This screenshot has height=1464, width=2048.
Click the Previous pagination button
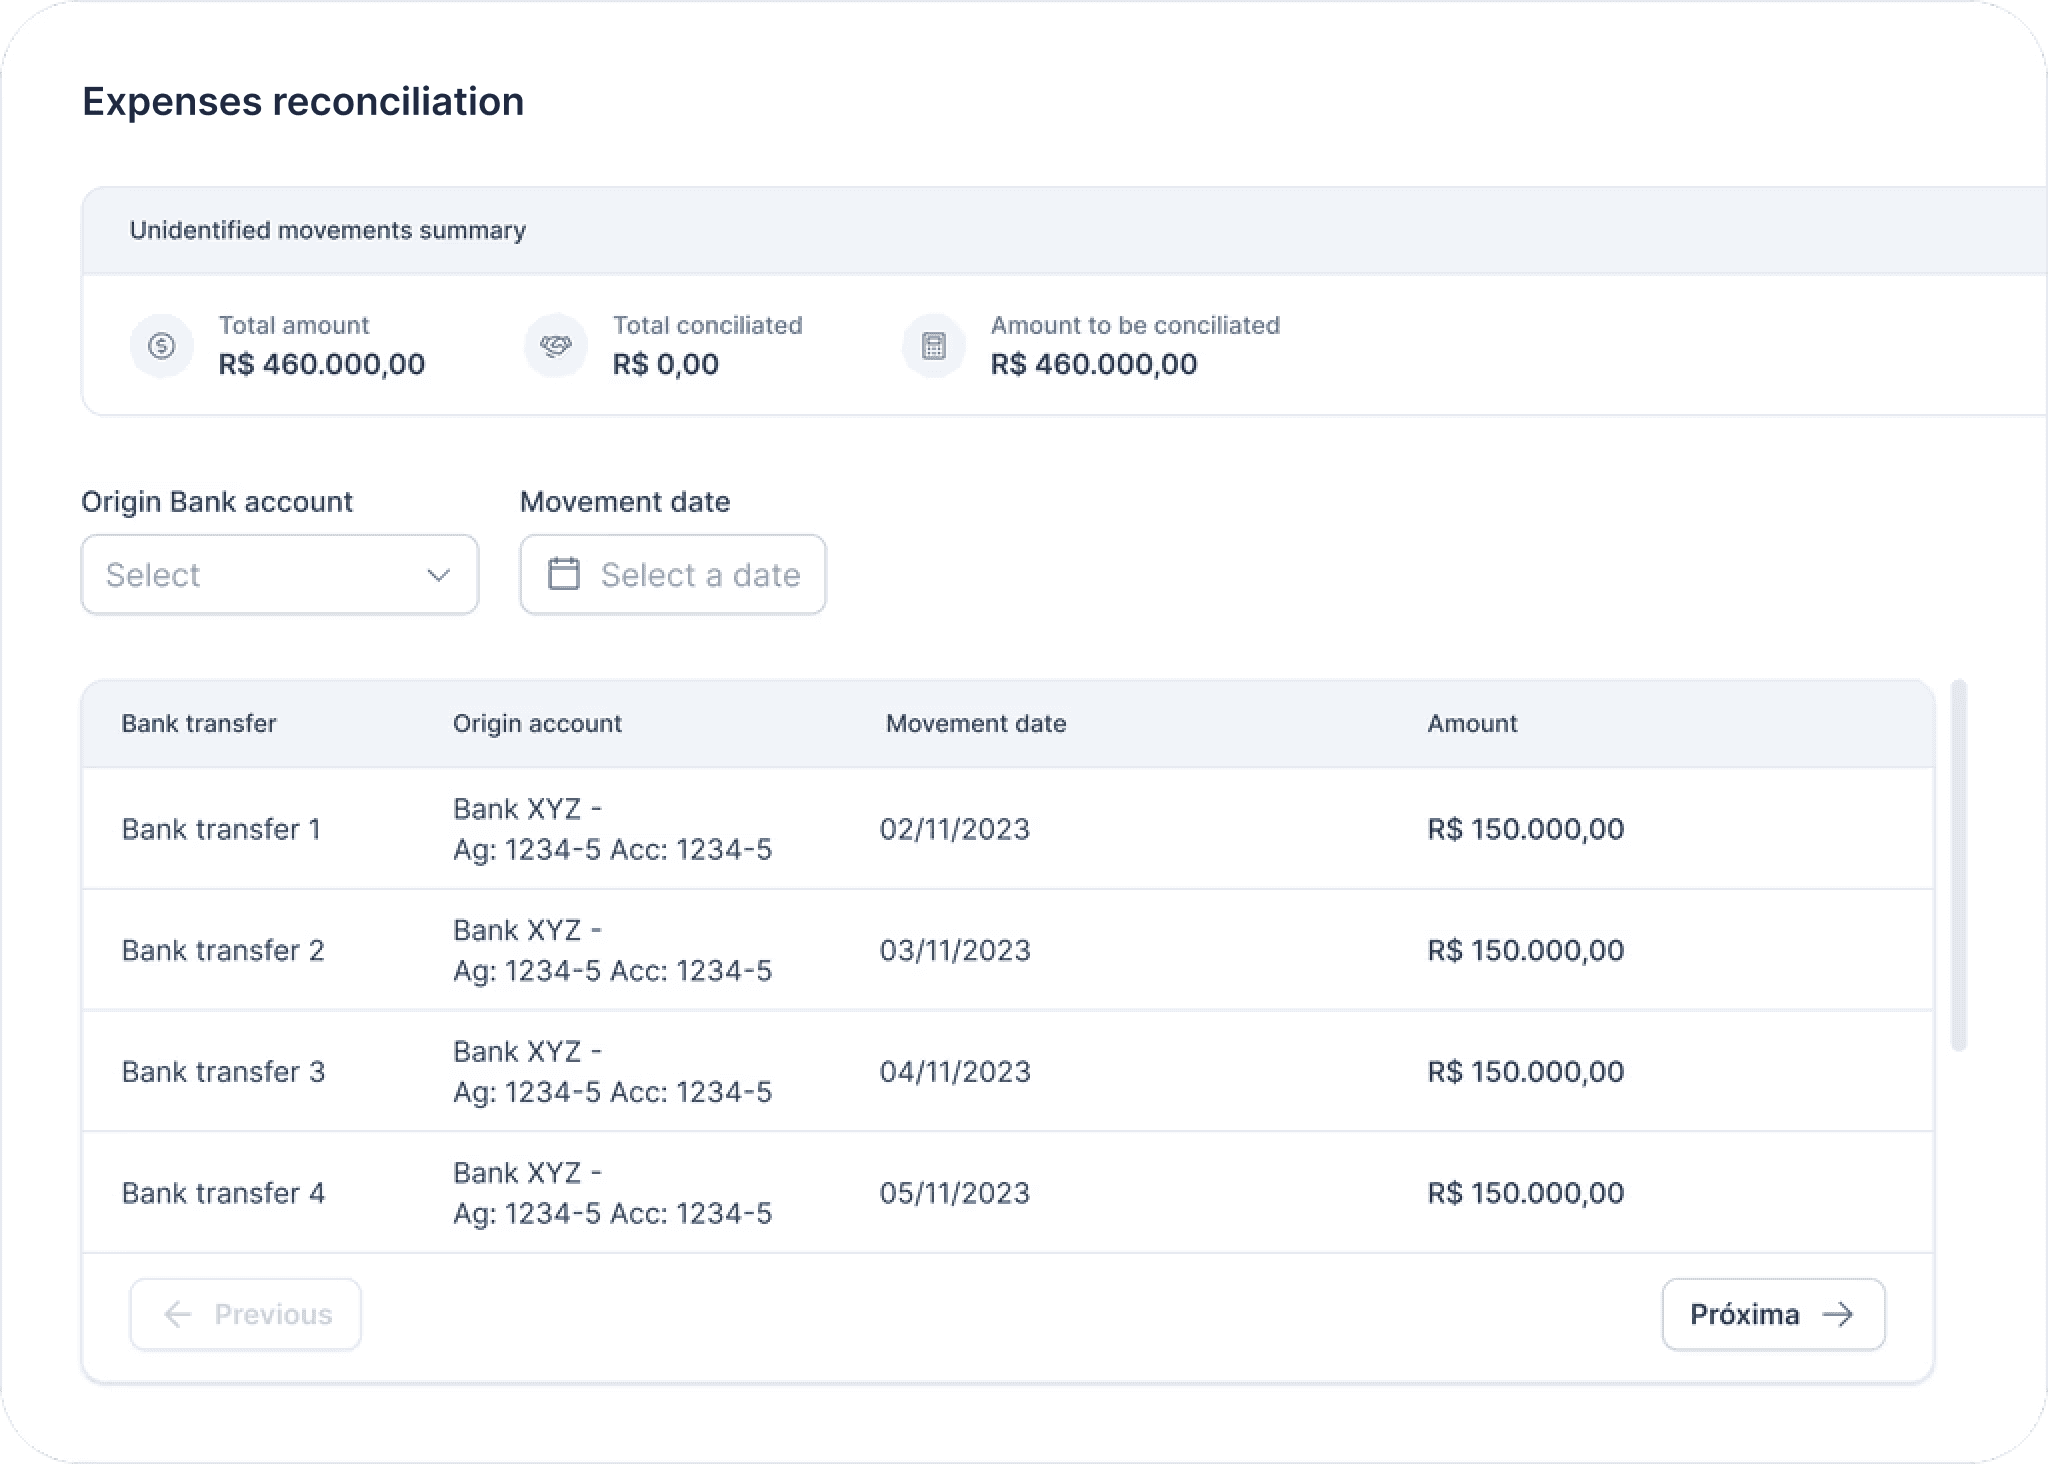245,1314
